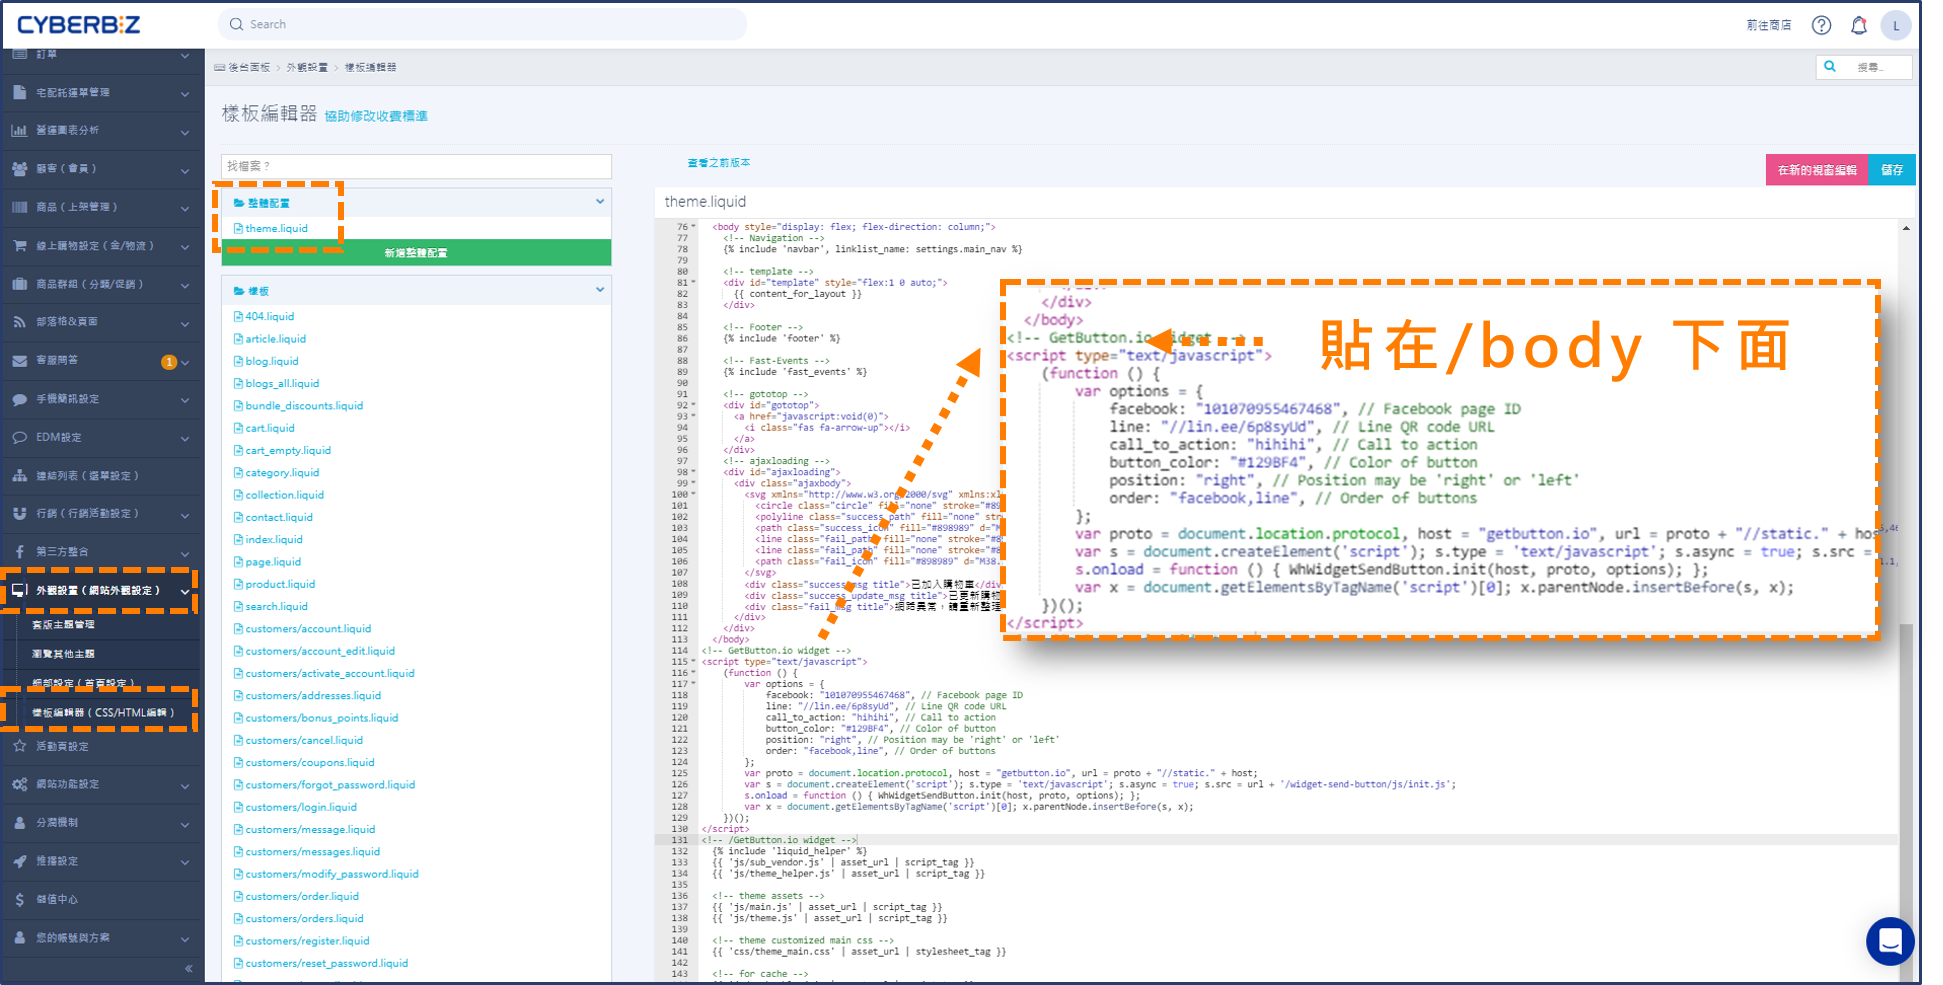Open 樣板編輯器（CSS/HTML編輯）submenu item
Screen dimensions: 1943x985
point(103,713)
